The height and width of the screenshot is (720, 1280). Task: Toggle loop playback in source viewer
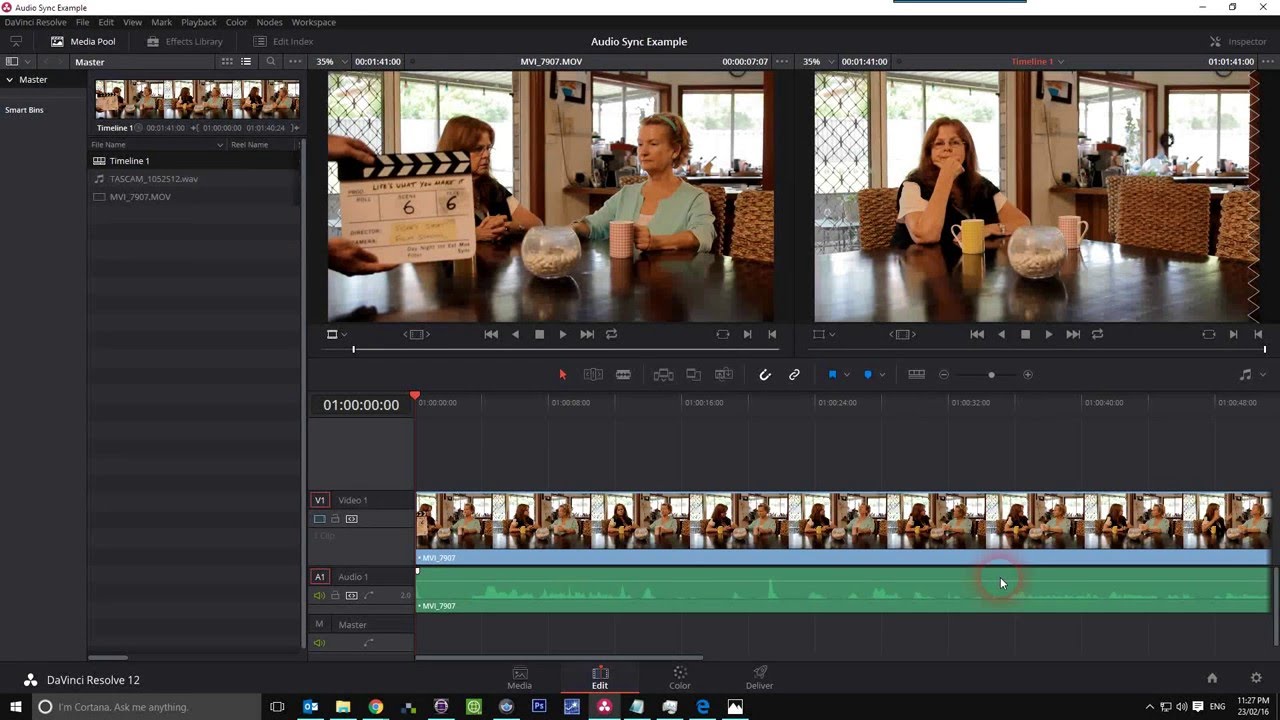tap(611, 335)
